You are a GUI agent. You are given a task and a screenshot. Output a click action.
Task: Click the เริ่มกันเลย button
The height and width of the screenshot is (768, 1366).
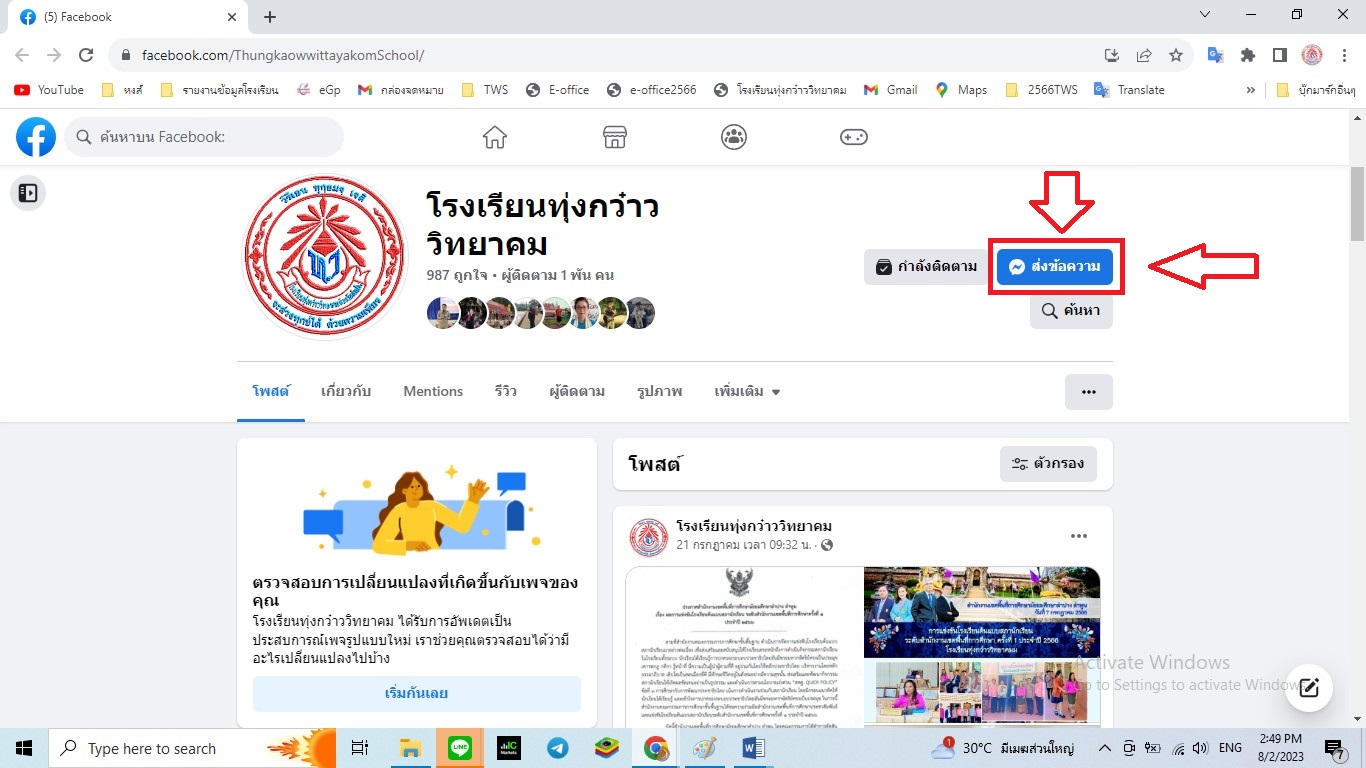pos(416,693)
